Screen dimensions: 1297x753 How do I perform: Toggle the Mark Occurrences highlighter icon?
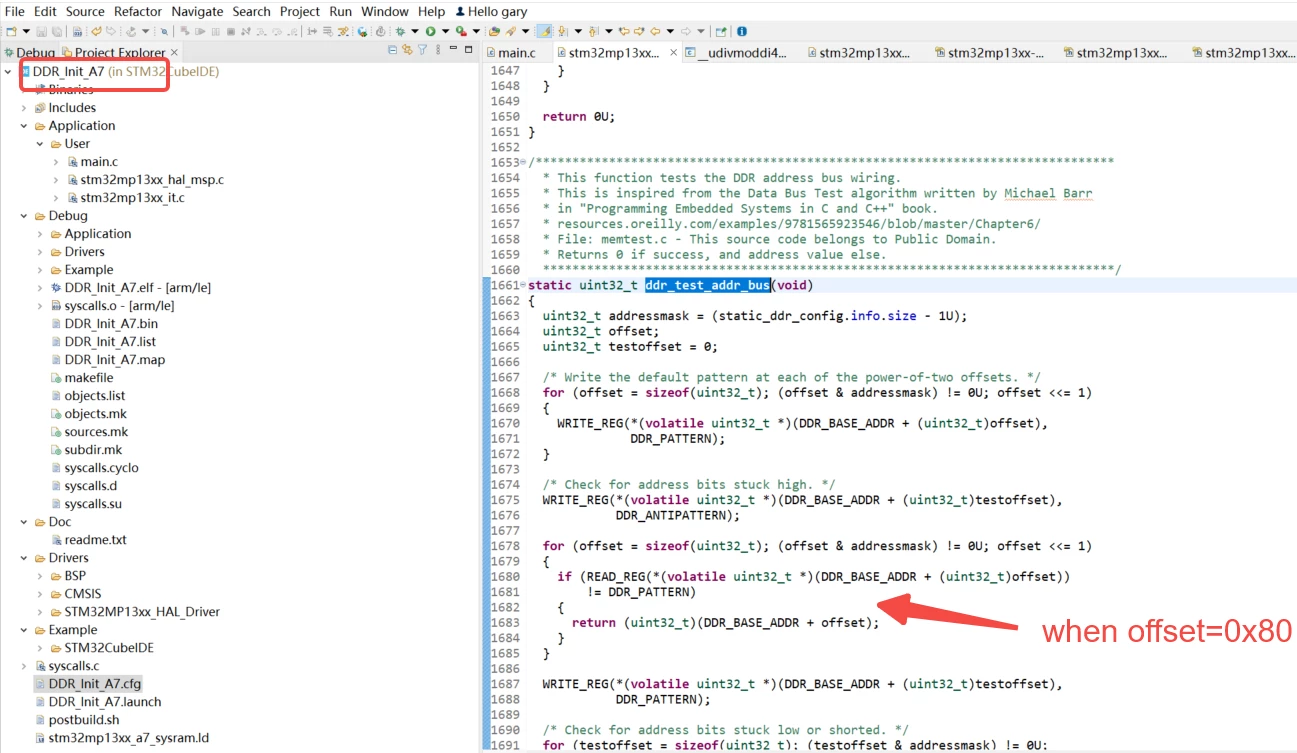[x=545, y=31]
